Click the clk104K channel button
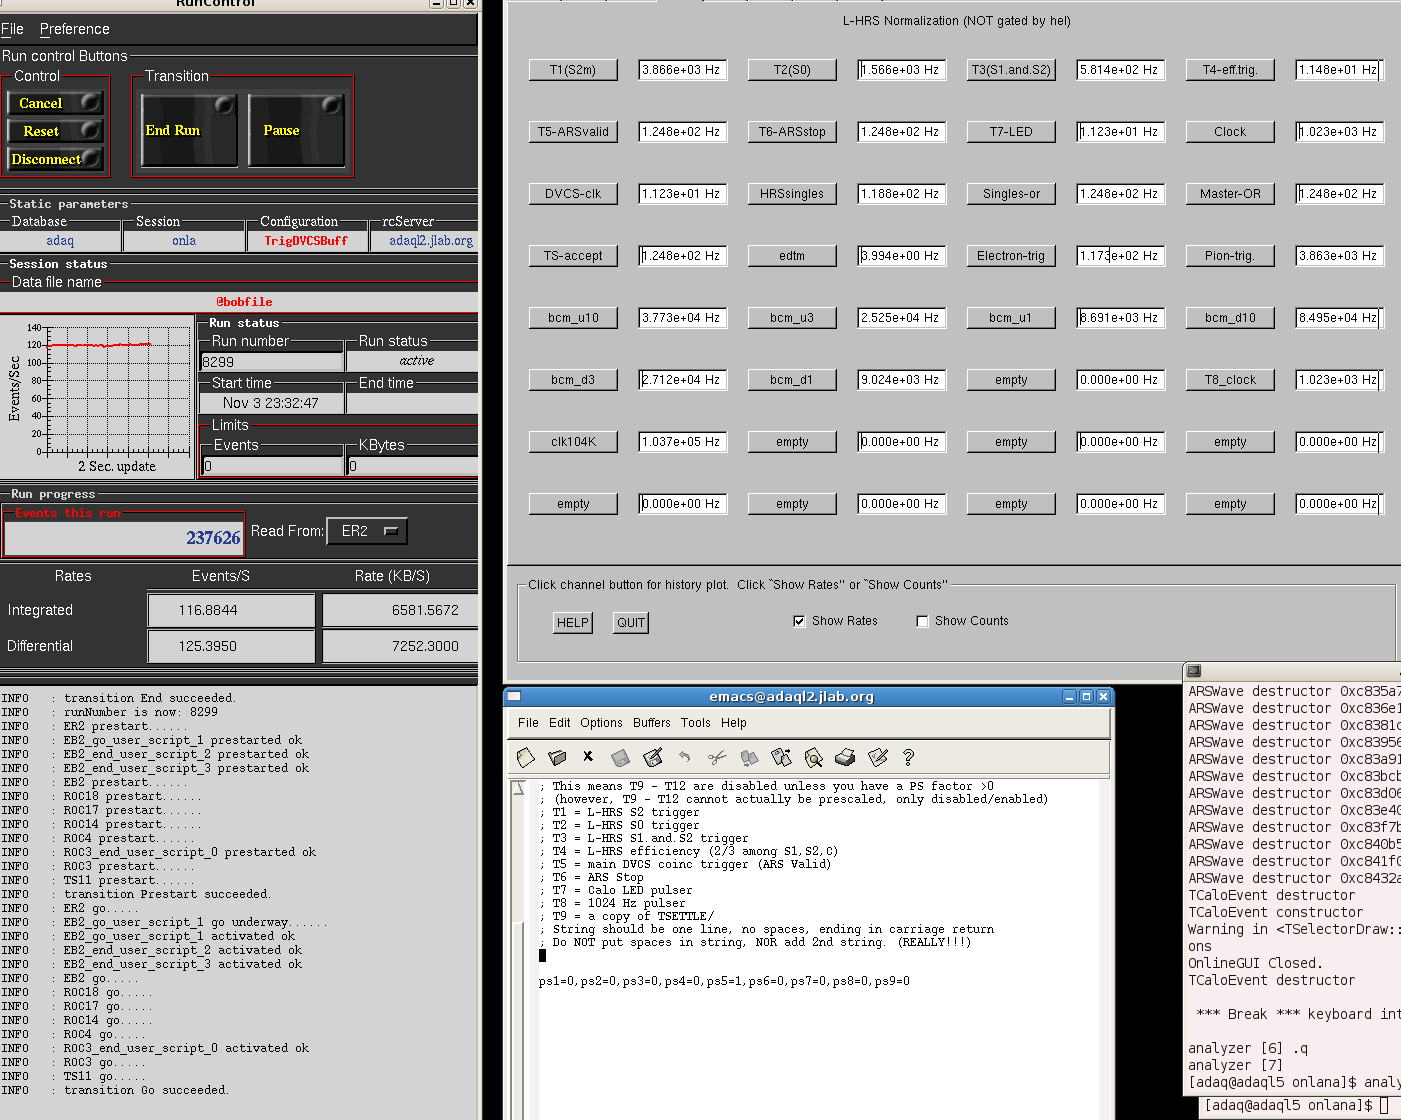Screen dimensions: 1401x1120 (573, 442)
